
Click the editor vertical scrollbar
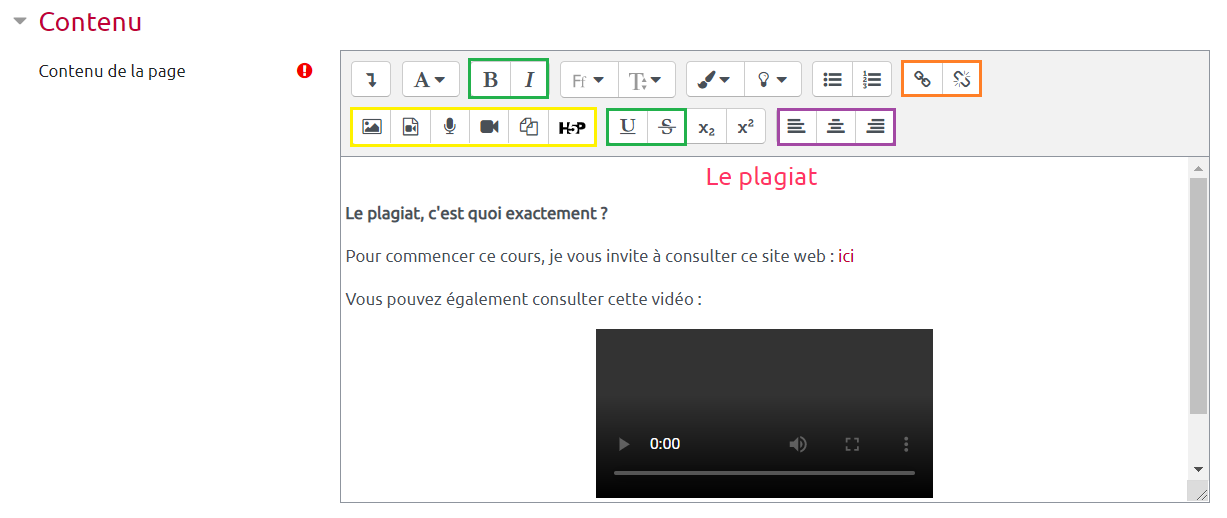click(x=1198, y=300)
